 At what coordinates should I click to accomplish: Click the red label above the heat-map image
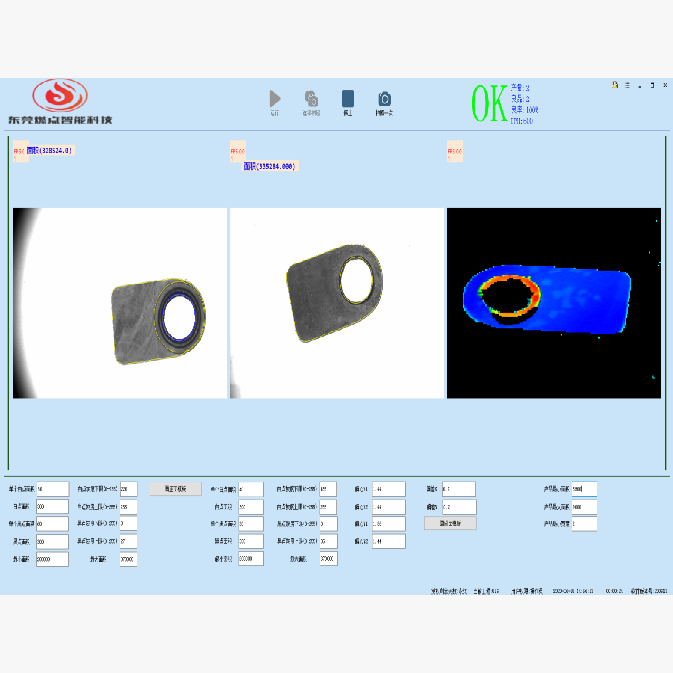453,152
